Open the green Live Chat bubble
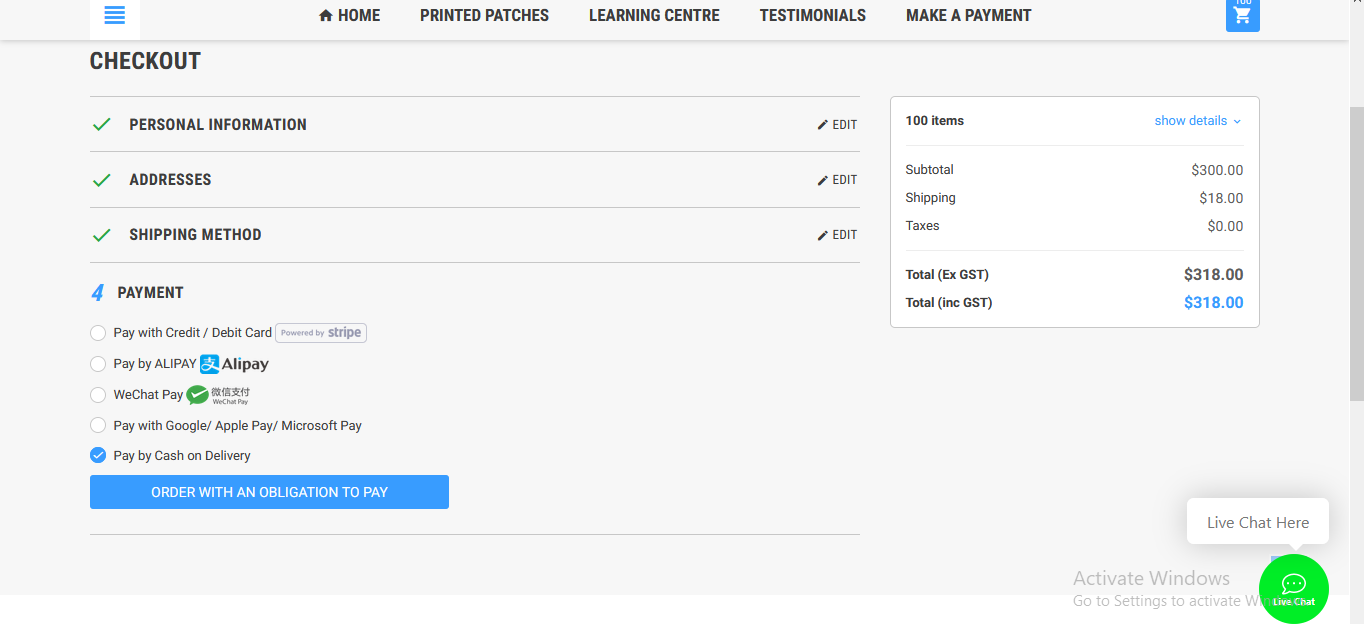1364x624 pixels. pyautogui.click(x=1293, y=588)
